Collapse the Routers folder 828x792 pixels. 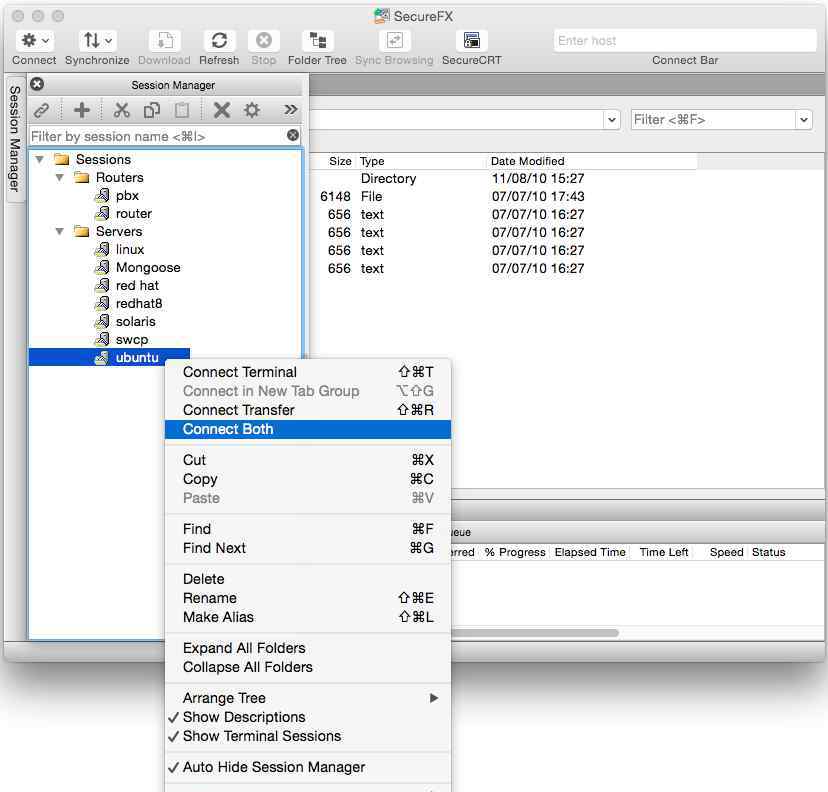[x=60, y=177]
